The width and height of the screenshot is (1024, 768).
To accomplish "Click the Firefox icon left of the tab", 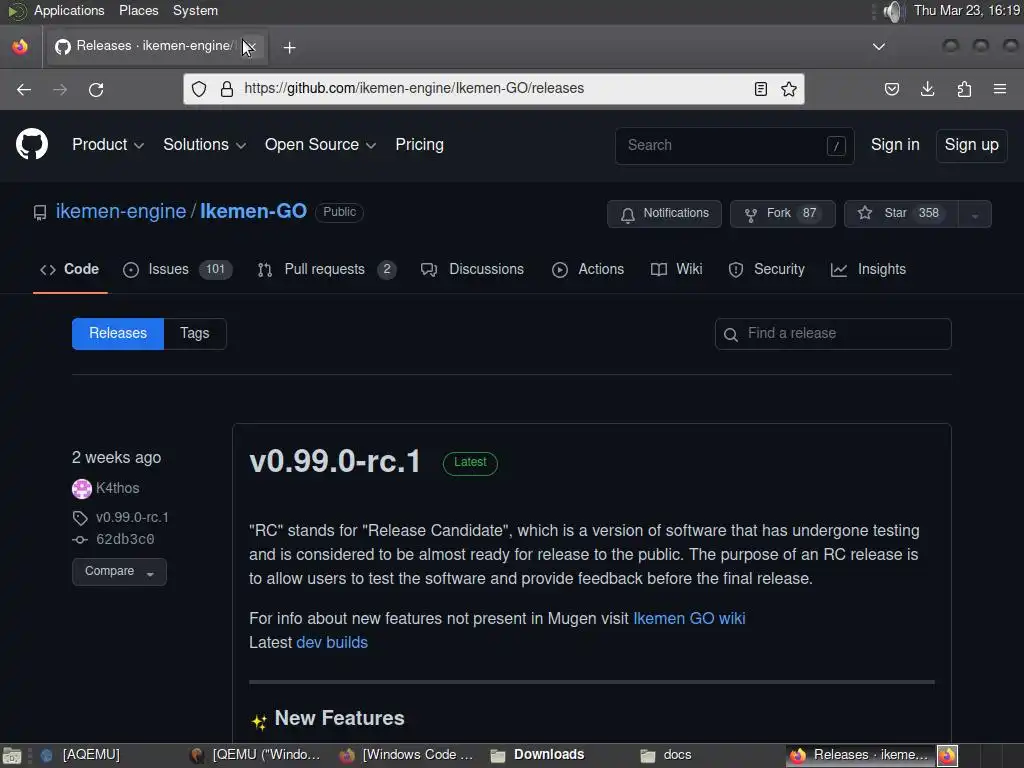I will 20,46.
